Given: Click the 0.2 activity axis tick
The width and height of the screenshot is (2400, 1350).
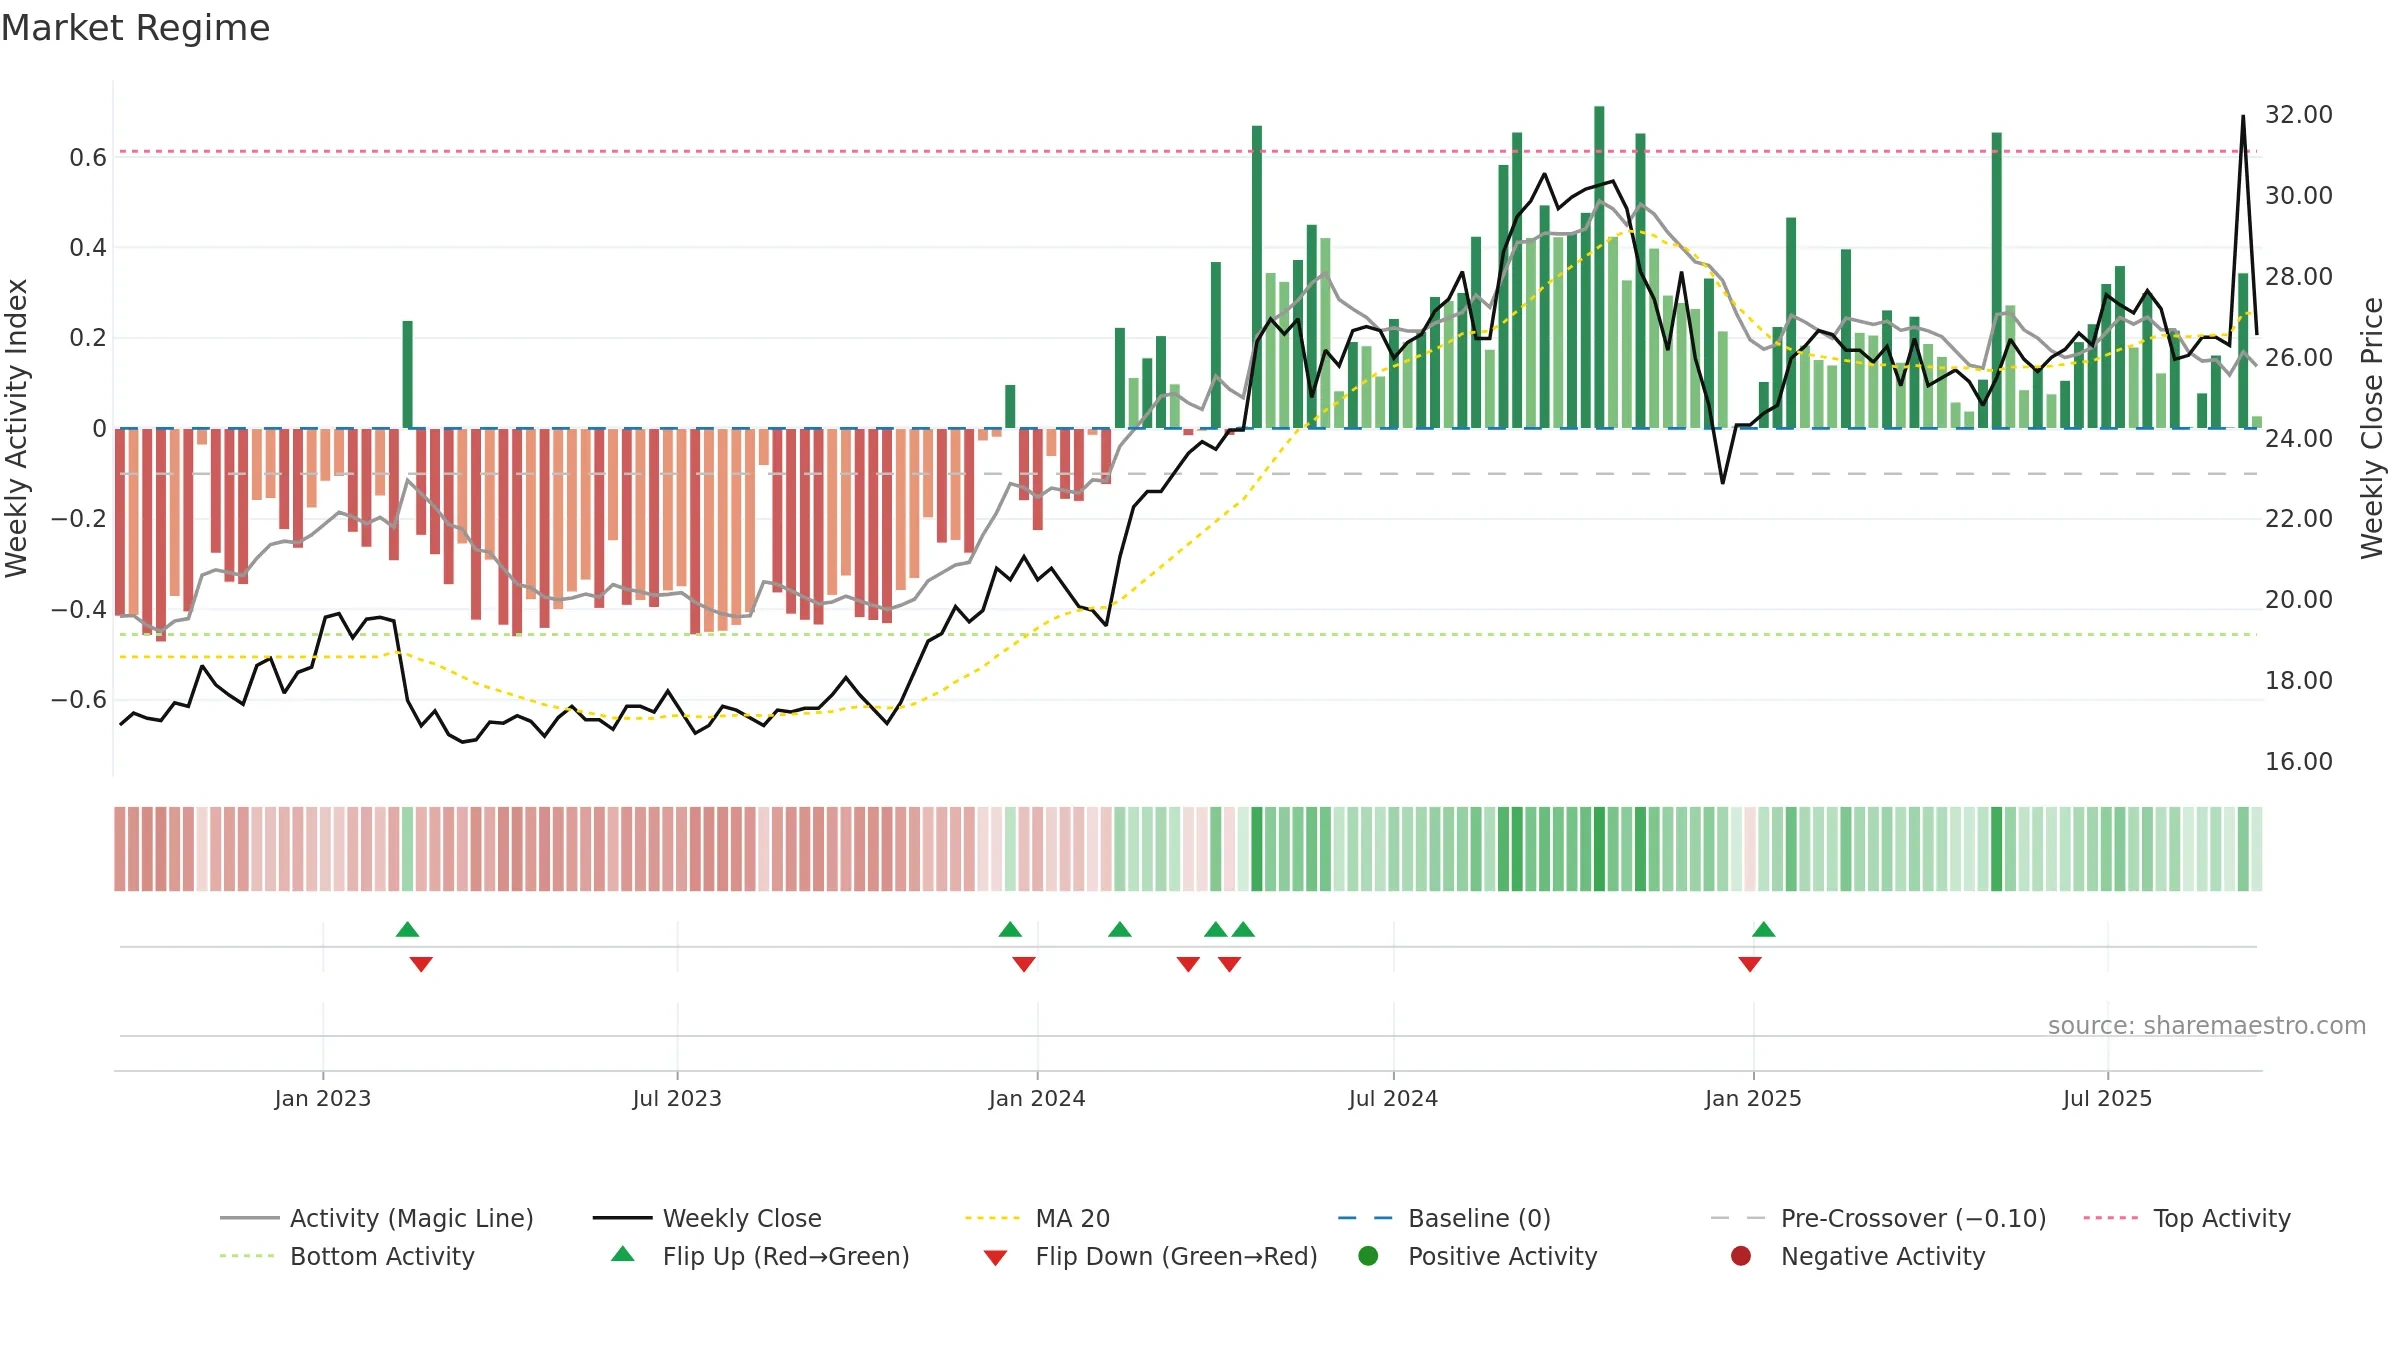Looking at the screenshot, I should tap(88, 338).
